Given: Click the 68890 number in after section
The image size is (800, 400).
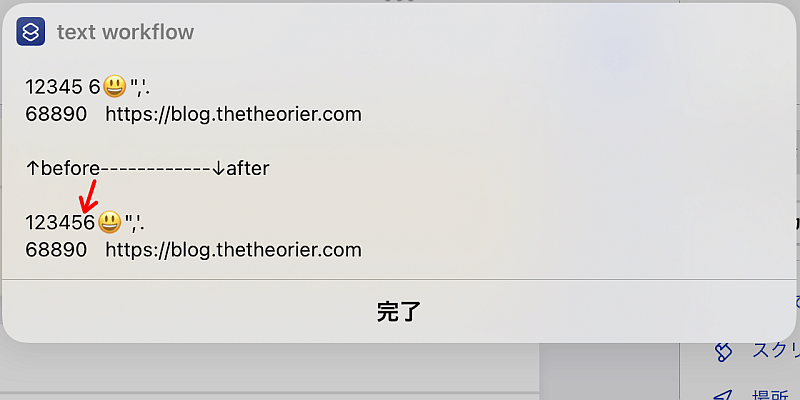Looking at the screenshot, I should (56, 250).
